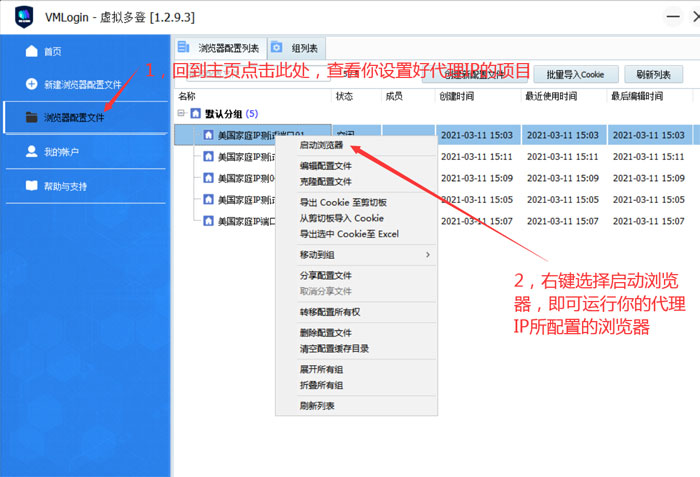Click the folder icon for 浏览器配置文件
The height and width of the screenshot is (477, 700).
pyautogui.click(x=32, y=117)
